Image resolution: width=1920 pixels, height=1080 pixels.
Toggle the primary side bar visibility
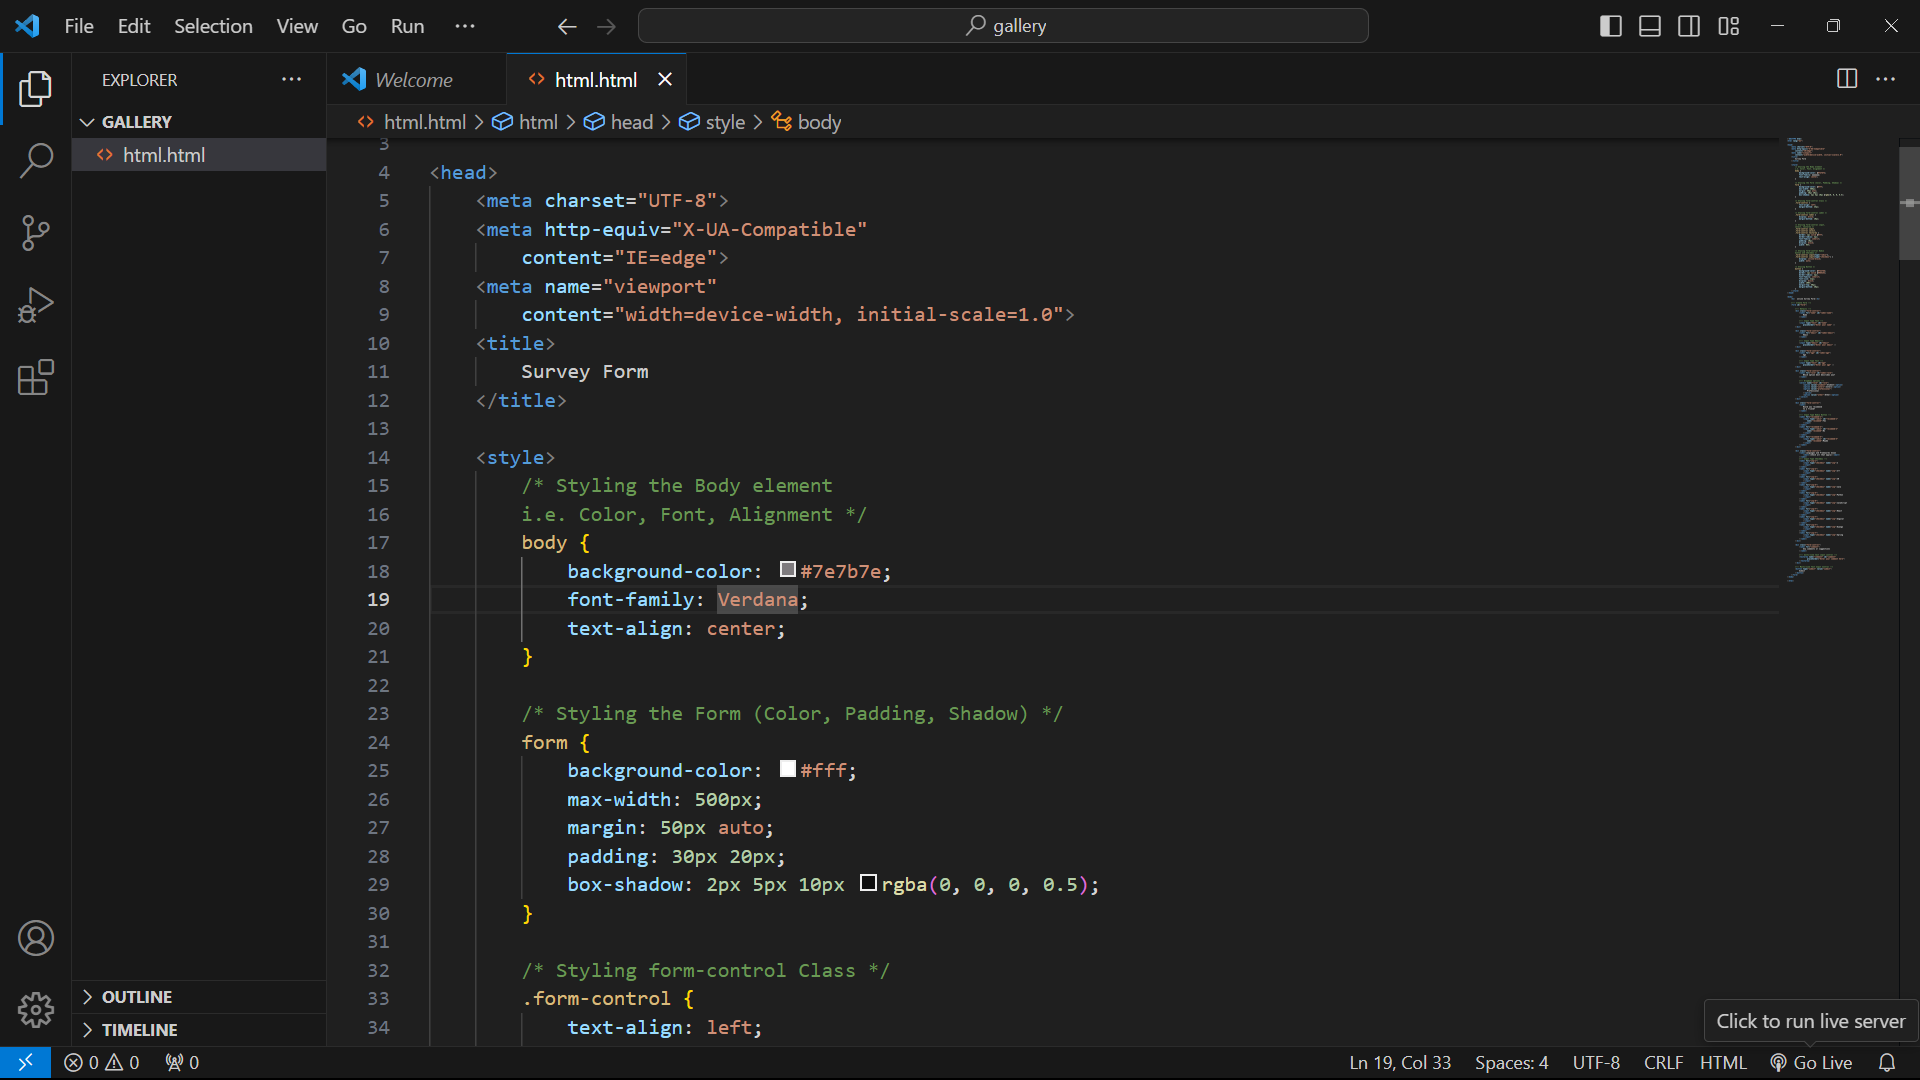(x=1610, y=26)
